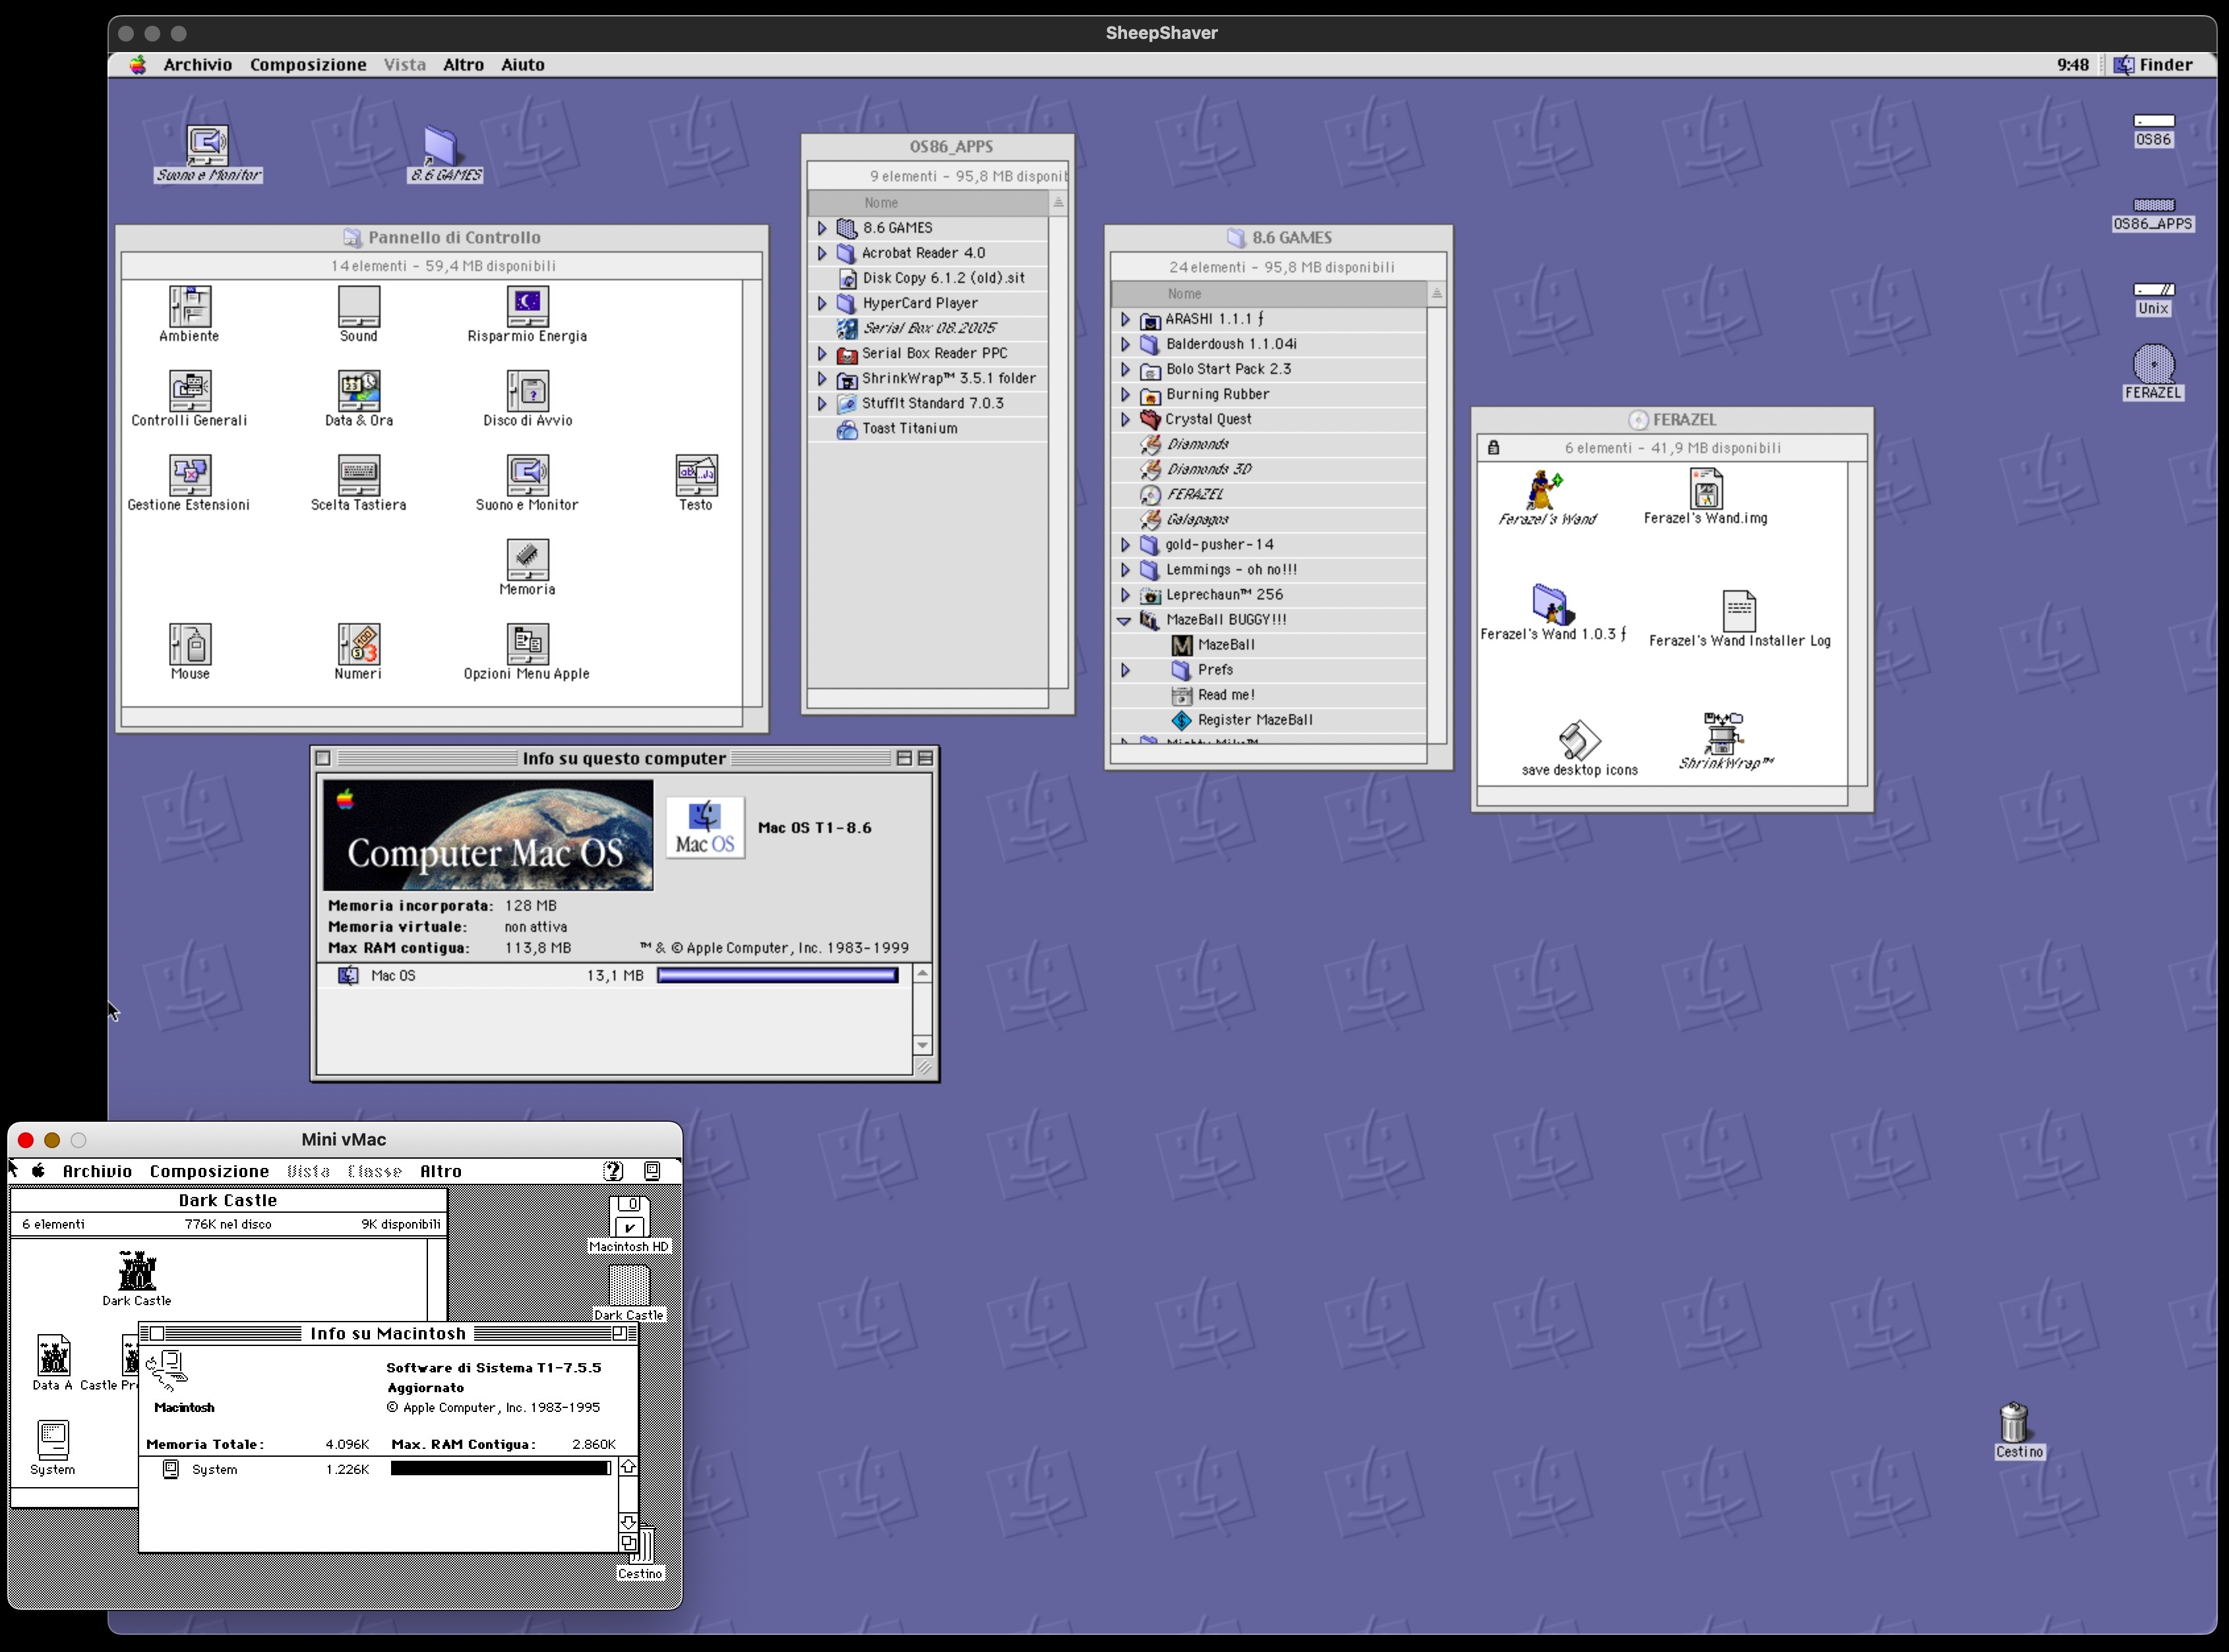Open the Memoria control panel
The height and width of the screenshot is (1652, 2229).
[x=527, y=560]
